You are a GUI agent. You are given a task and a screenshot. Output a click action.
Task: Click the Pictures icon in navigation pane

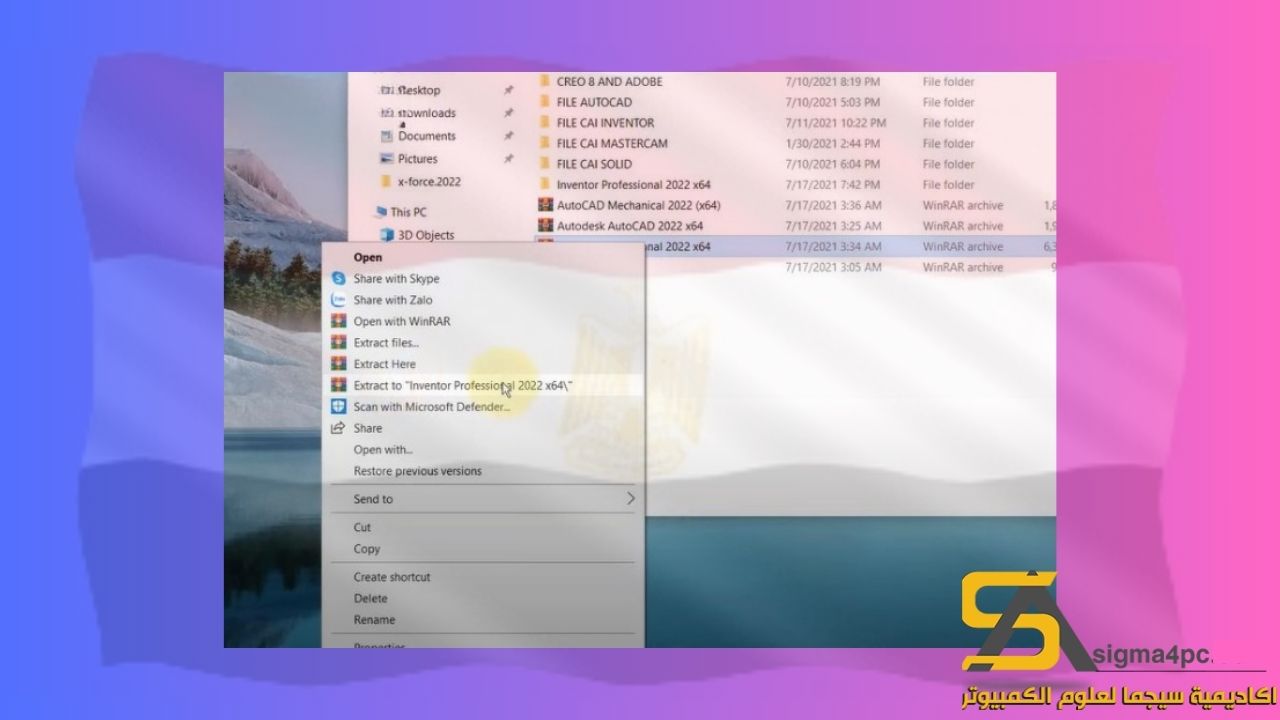click(387, 159)
